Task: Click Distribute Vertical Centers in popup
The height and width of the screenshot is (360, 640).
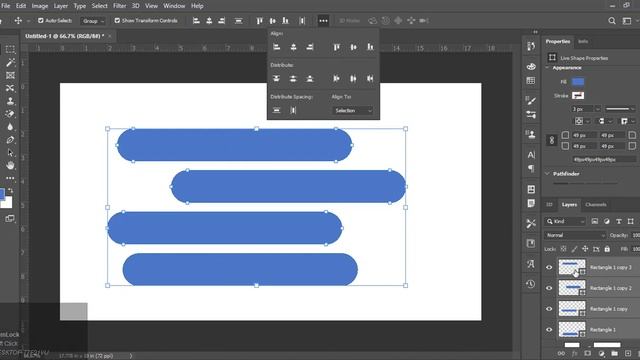Action: [x=293, y=78]
